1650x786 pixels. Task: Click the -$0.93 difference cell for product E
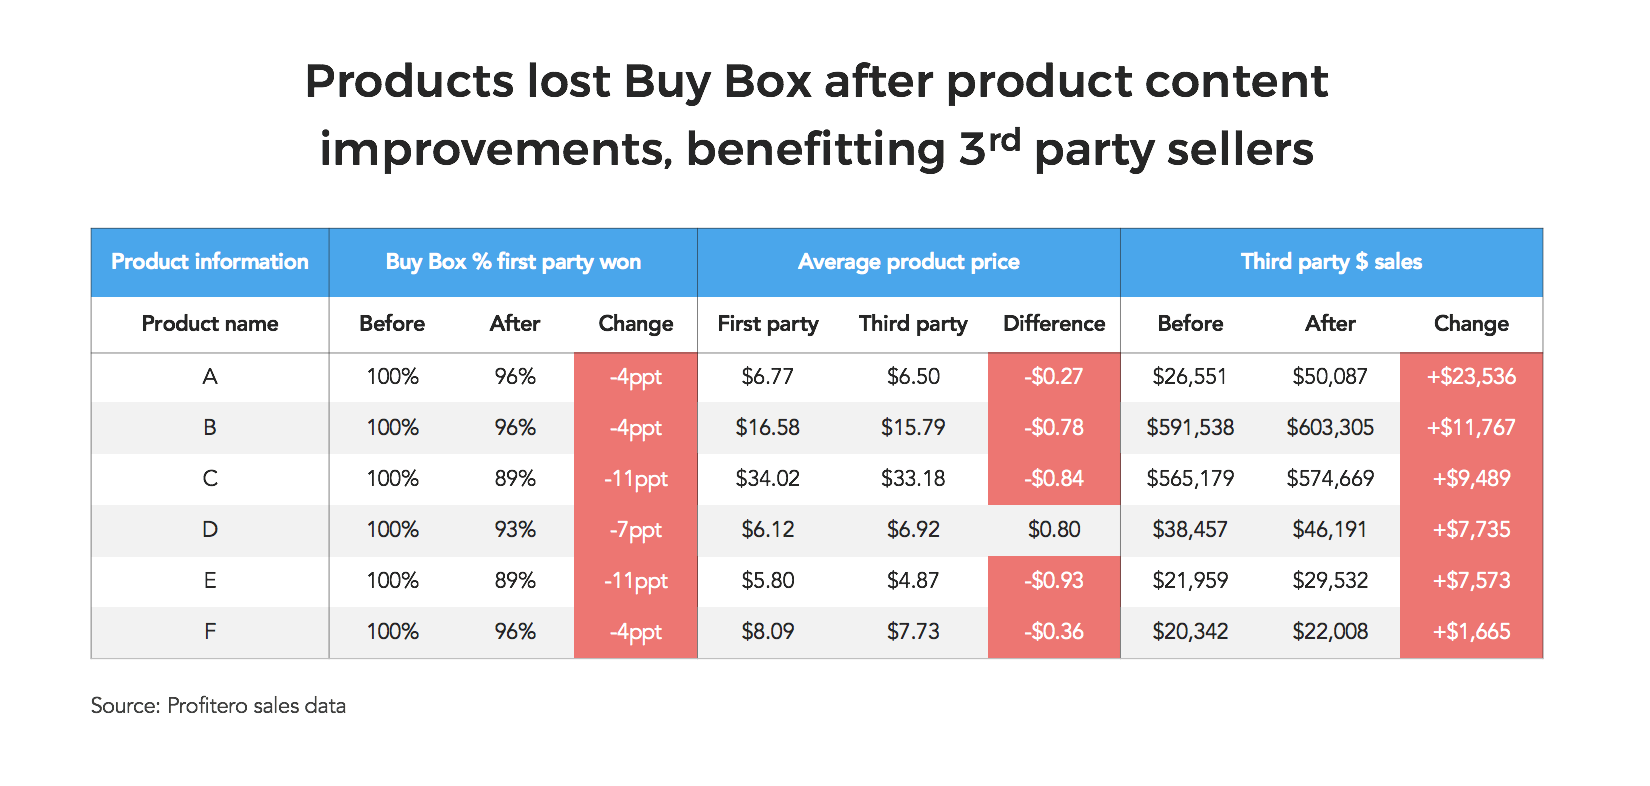click(x=1054, y=581)
